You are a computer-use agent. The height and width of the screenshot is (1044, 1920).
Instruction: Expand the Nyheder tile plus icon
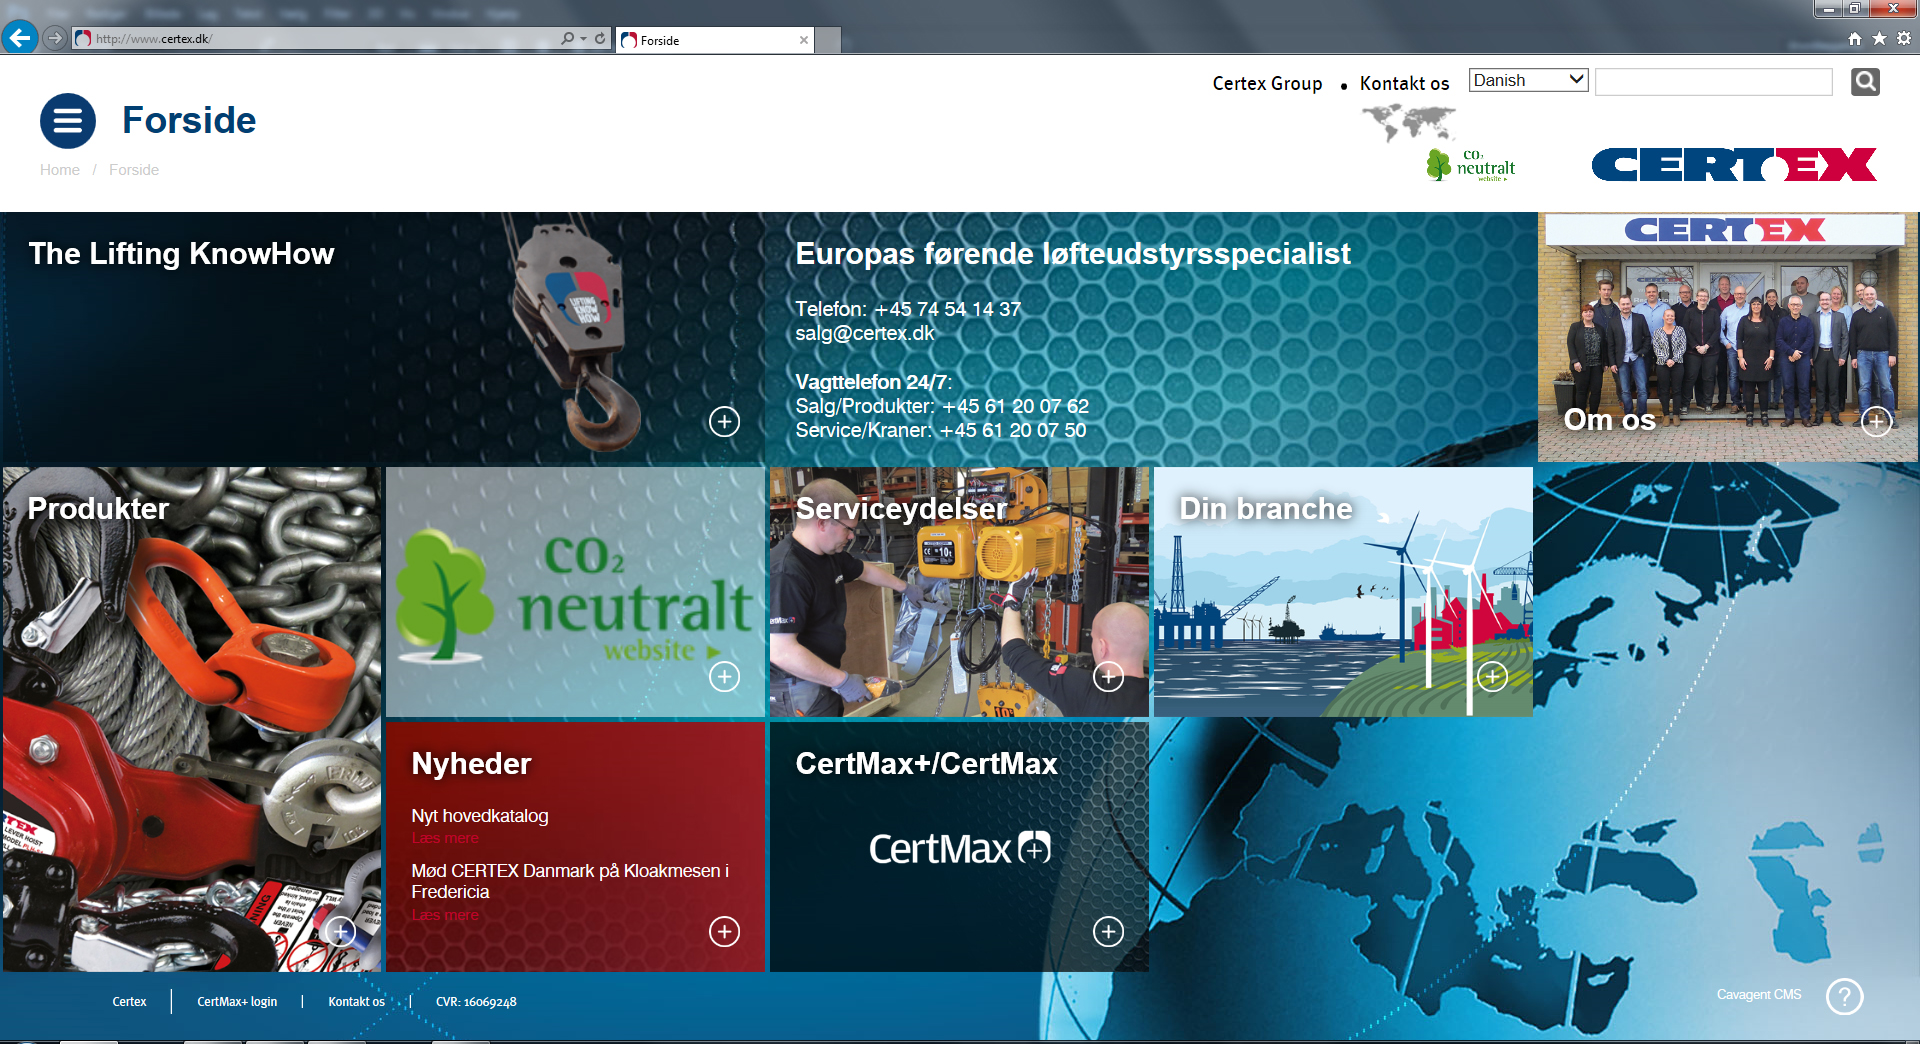(724, 932)
